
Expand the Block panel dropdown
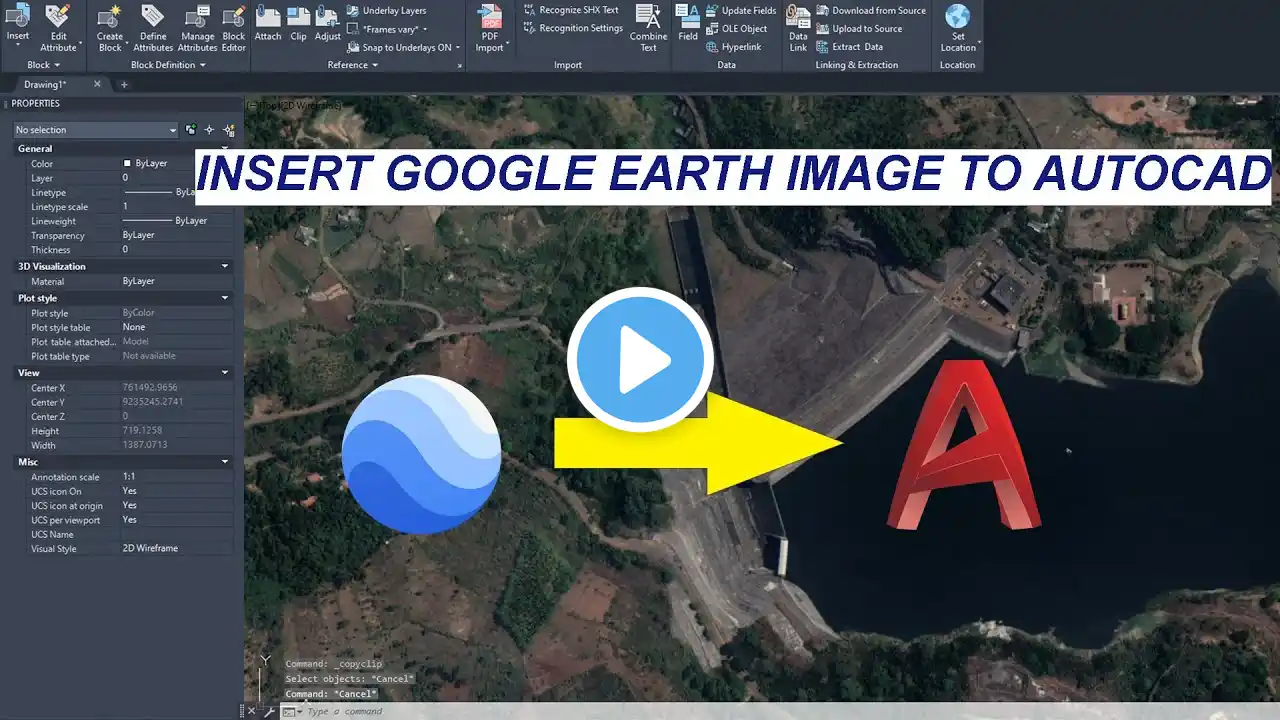[43, 65]
